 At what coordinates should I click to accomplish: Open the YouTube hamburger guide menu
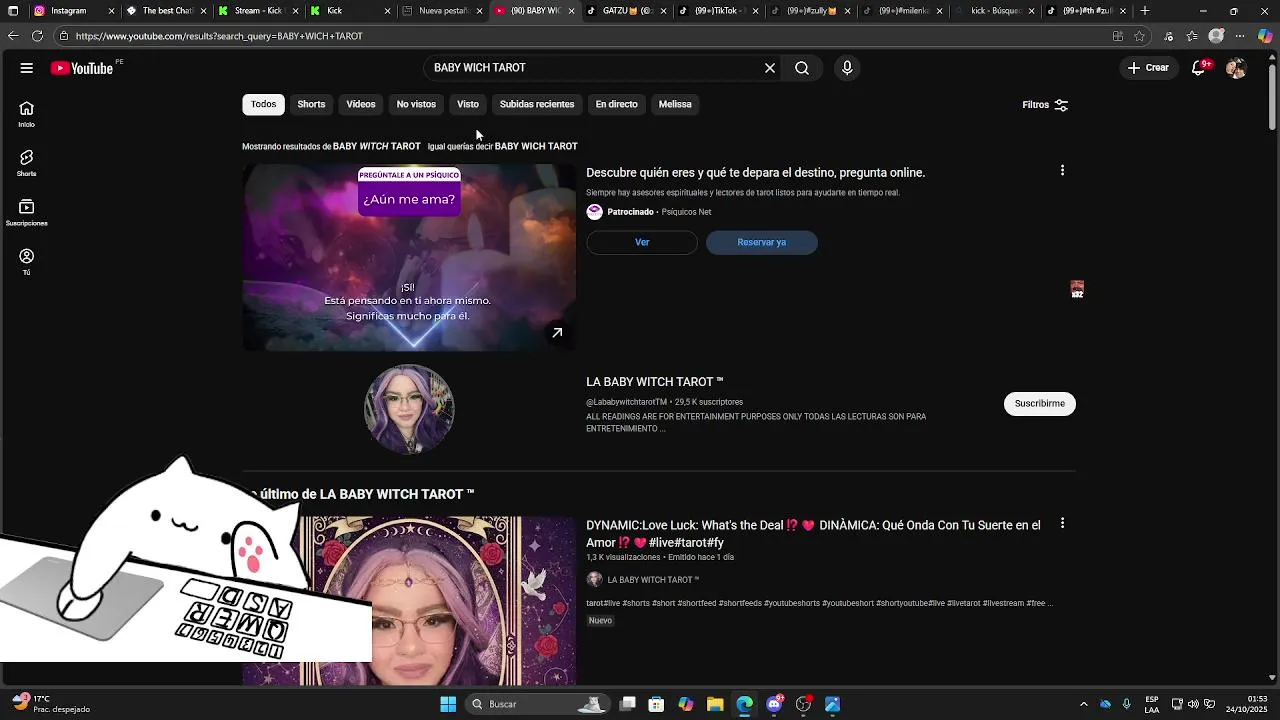coord(27,68)
